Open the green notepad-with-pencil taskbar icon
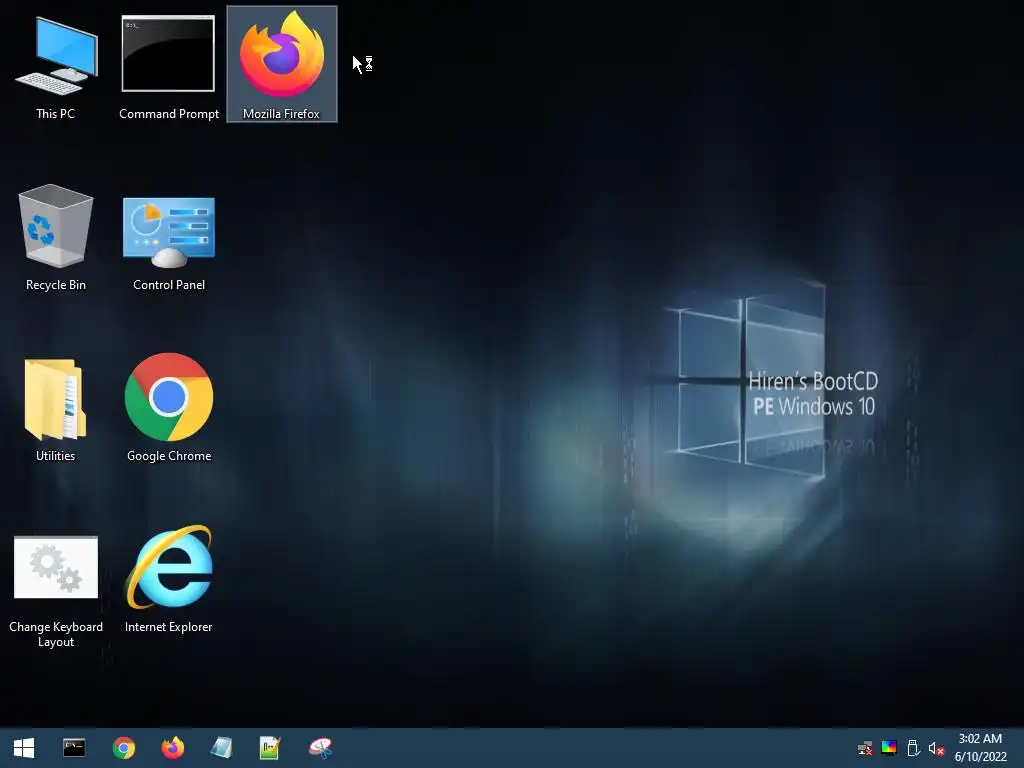1024x768 pixels. [x=270, y=748]
